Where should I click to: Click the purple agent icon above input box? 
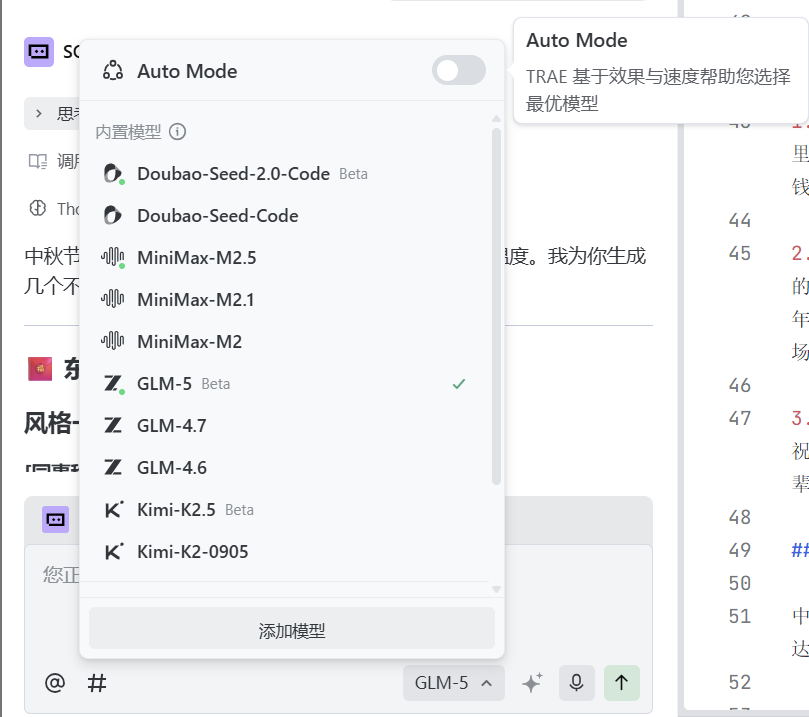pyautogui.click(x=55, y=519)
